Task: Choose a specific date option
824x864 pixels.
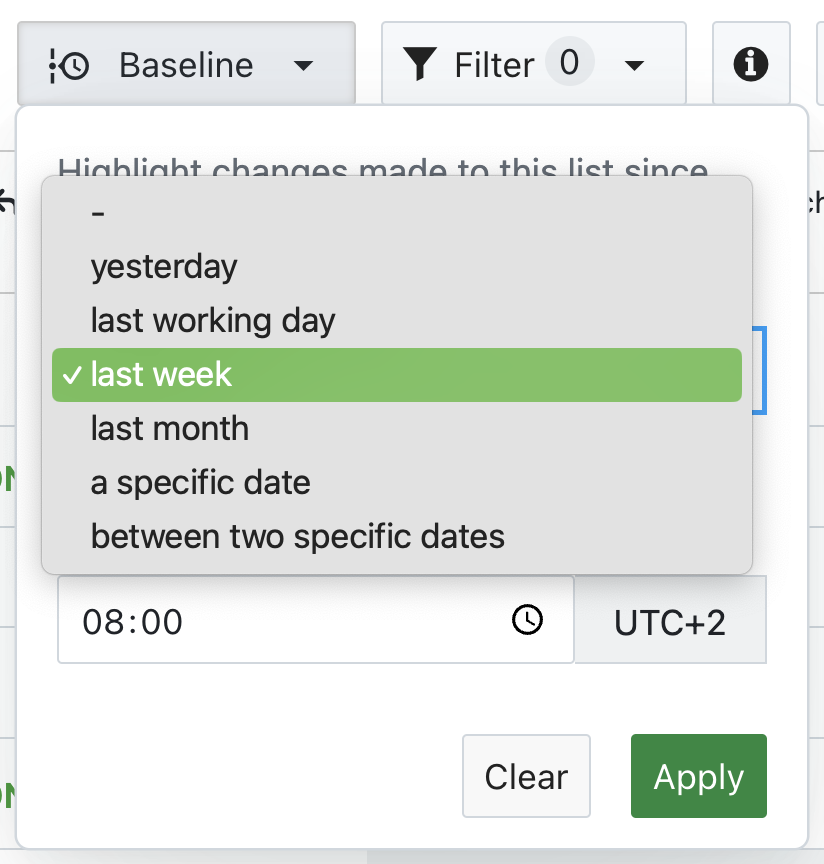Action: coord(201,483)
